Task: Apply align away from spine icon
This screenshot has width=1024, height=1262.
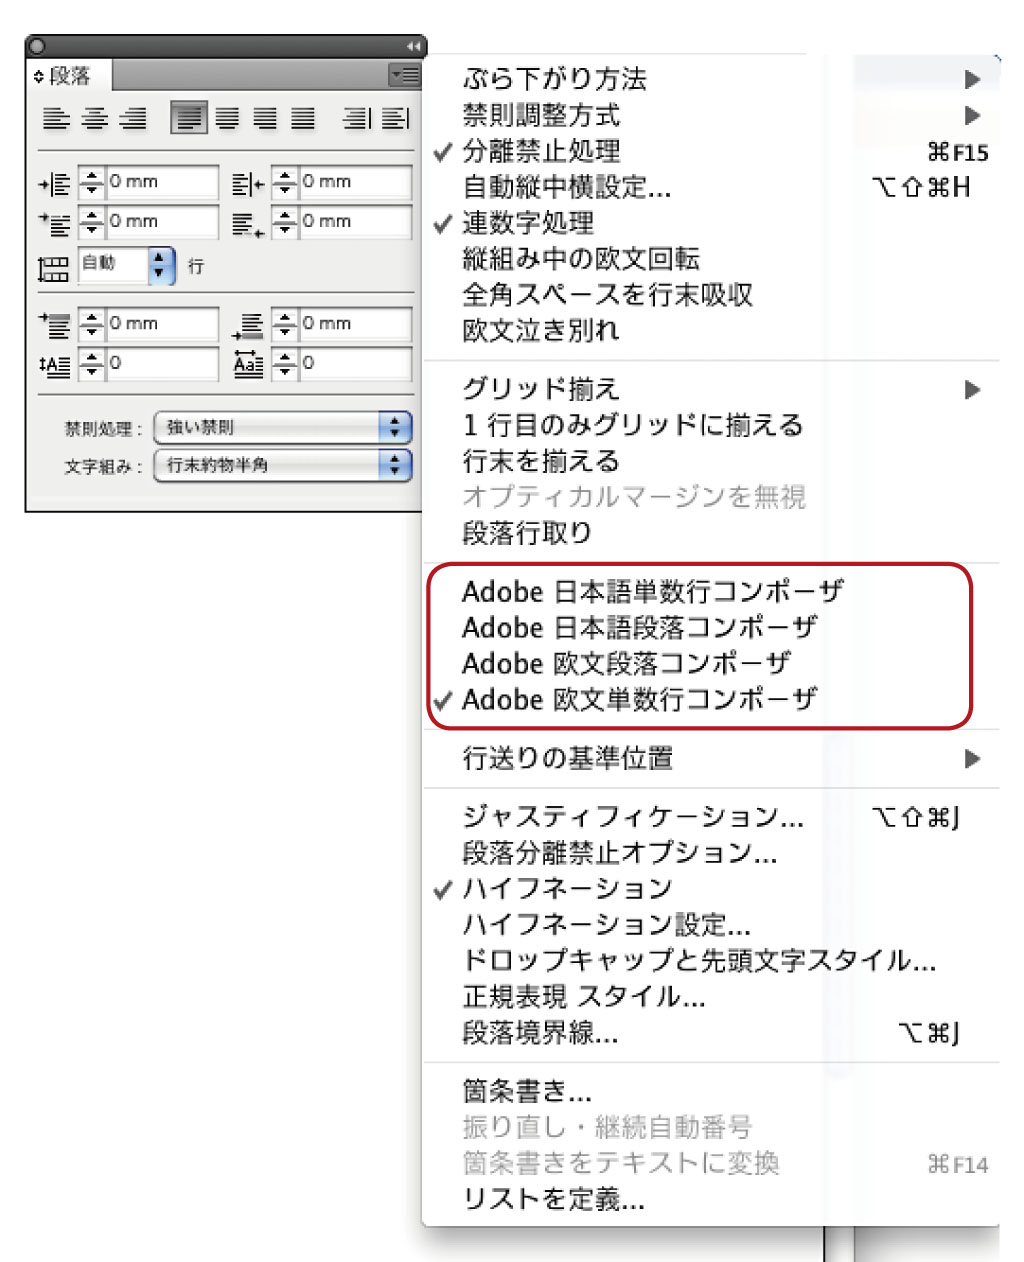Action: click(396, 118)
